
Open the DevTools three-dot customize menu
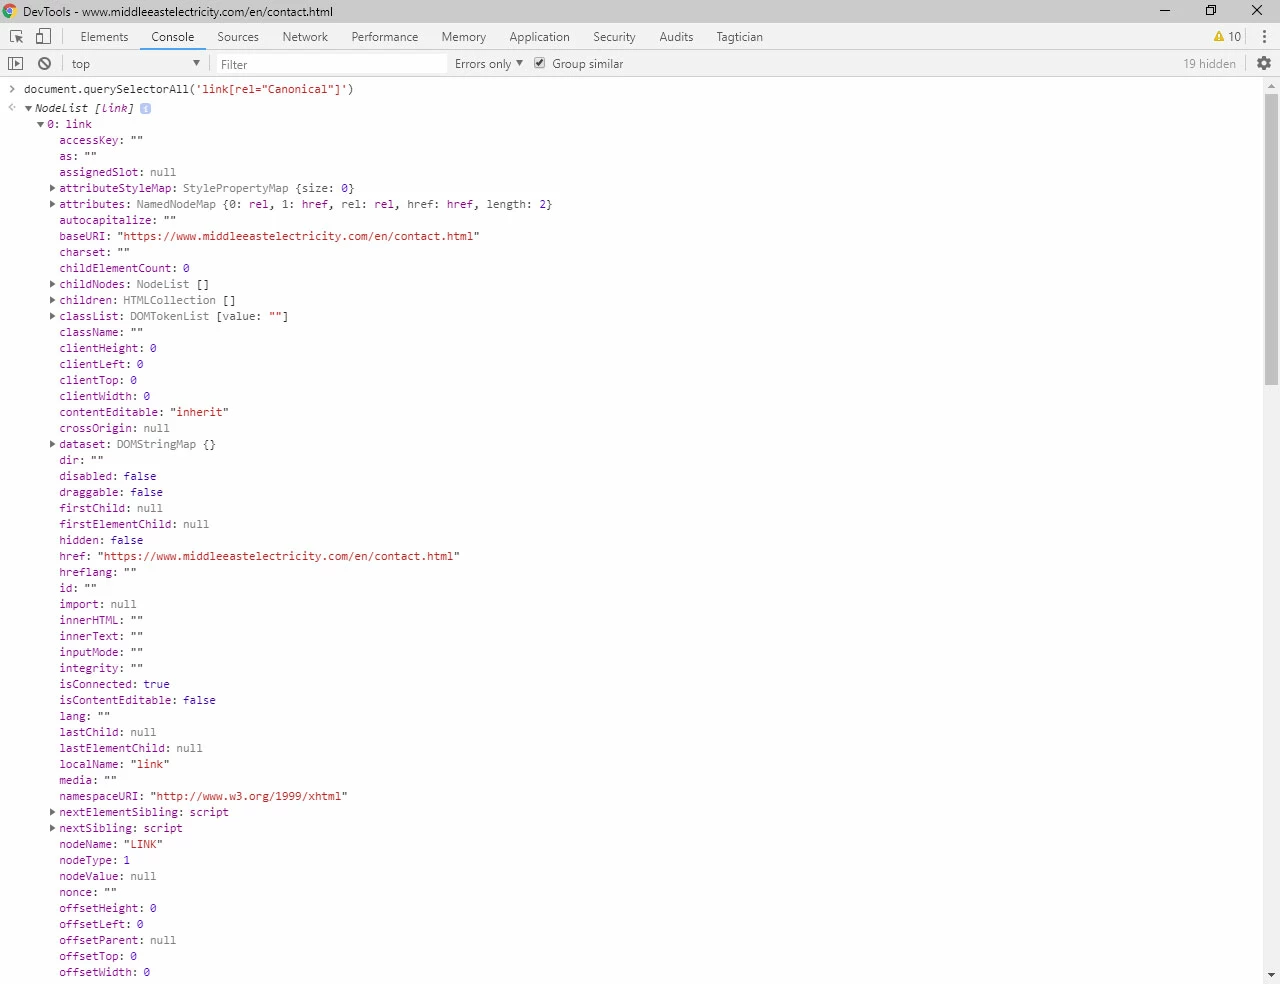pyautogui.click(x=1264, y=37)
